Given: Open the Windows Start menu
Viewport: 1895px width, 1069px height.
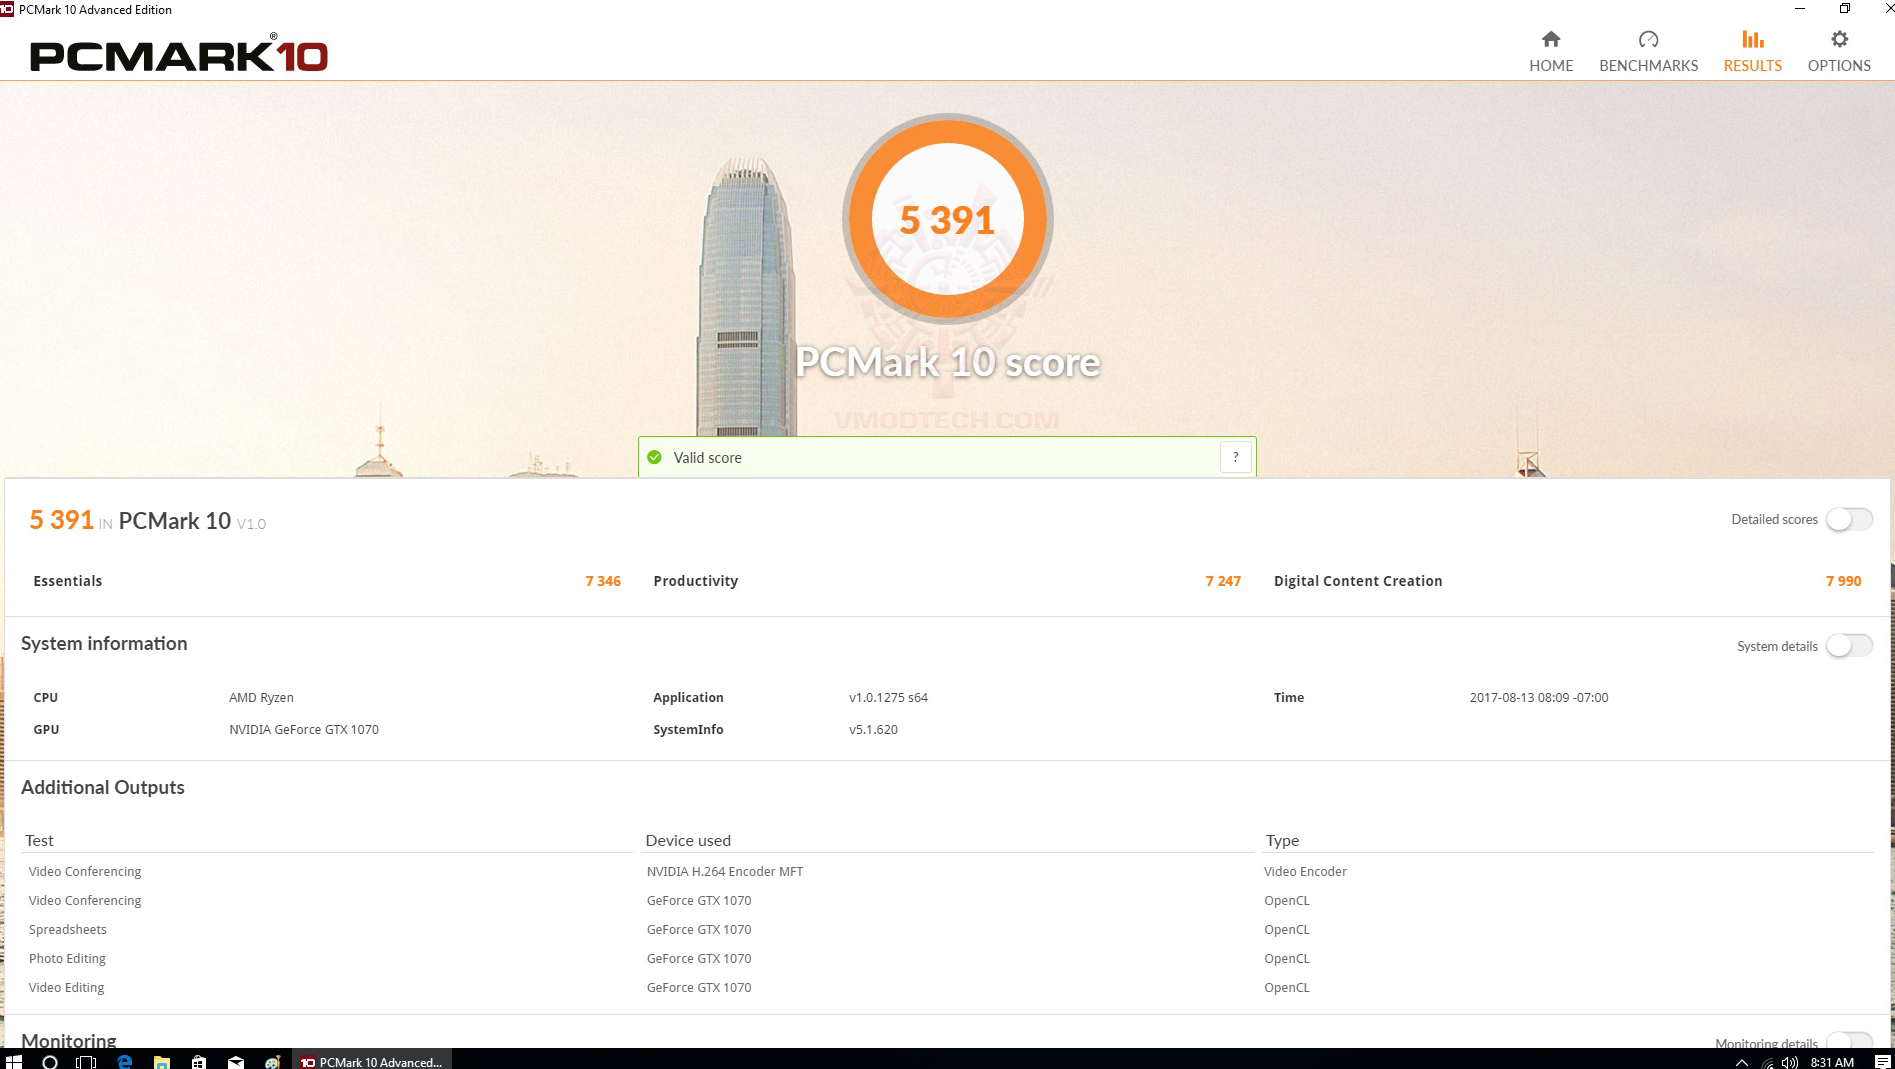Looking at the screenshot, I should point(14,1060).
